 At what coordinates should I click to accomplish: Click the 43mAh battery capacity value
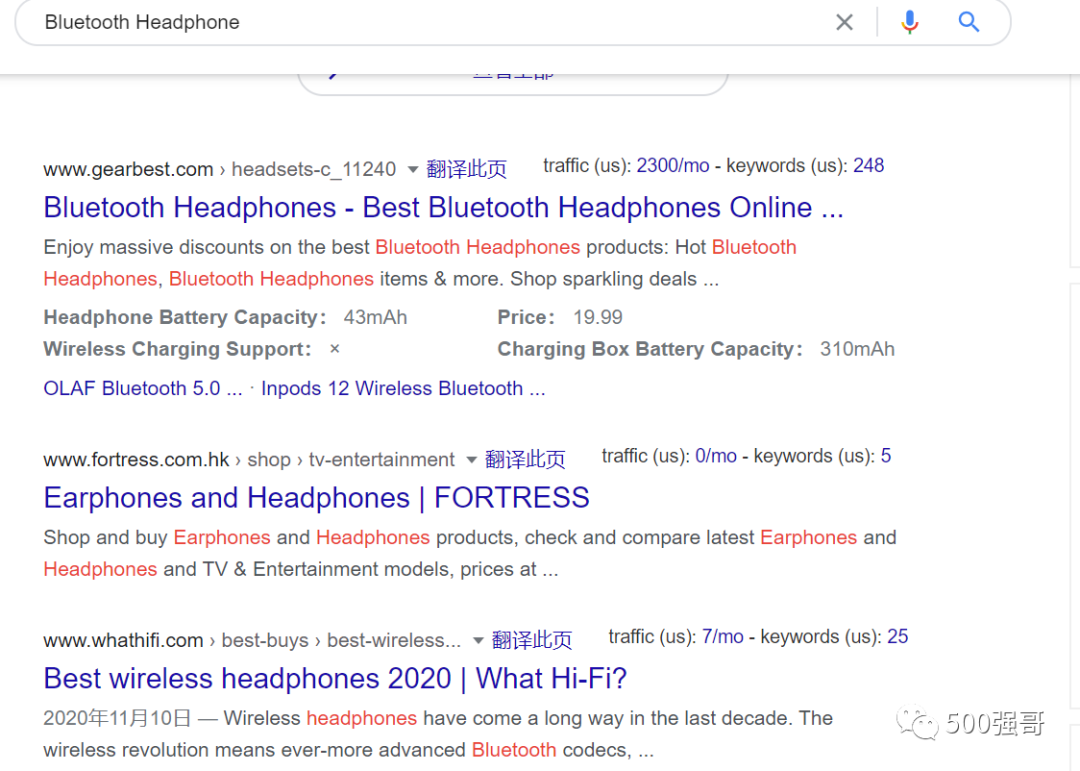[375, 317]
